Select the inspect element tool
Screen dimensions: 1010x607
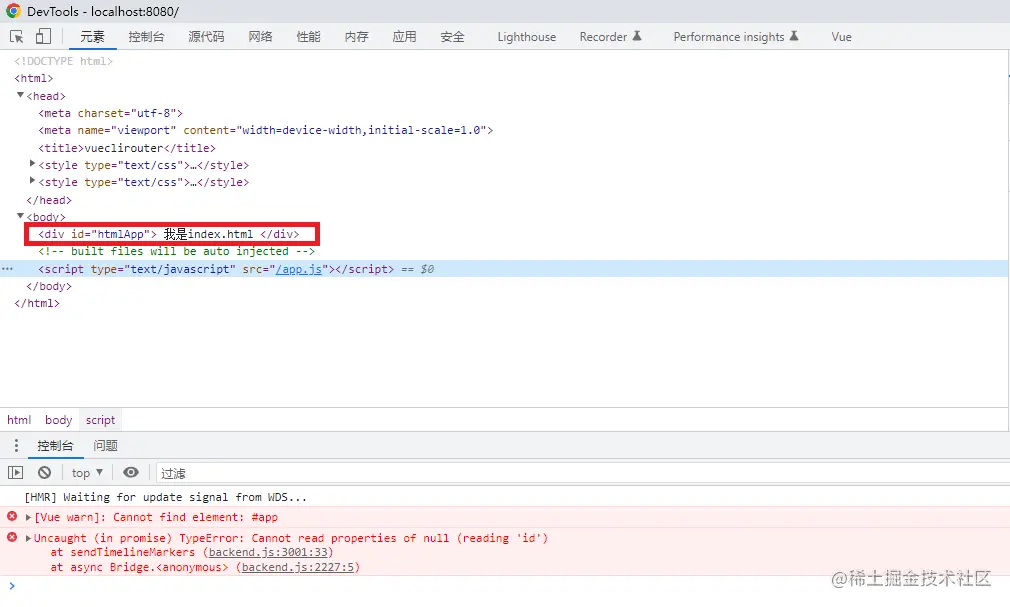(x=16, y=36)
